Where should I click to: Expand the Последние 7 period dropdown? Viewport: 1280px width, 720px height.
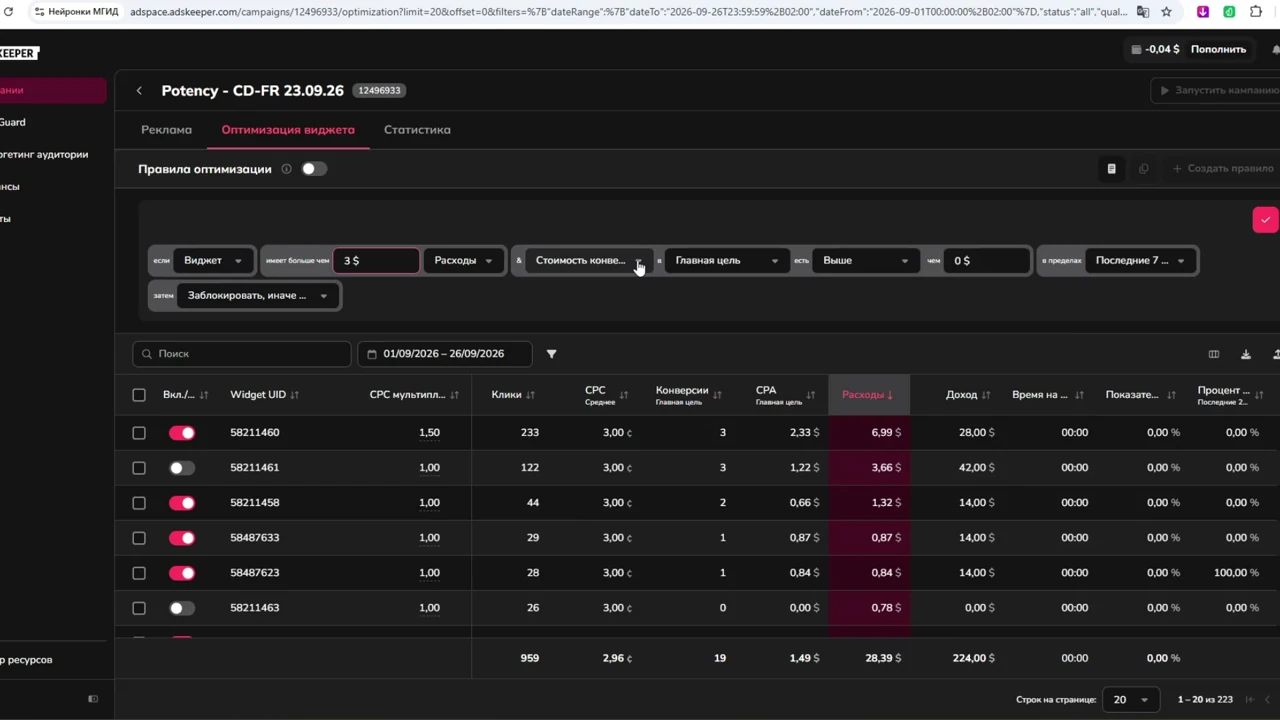pyautogui.click(x=1140, y=261)
